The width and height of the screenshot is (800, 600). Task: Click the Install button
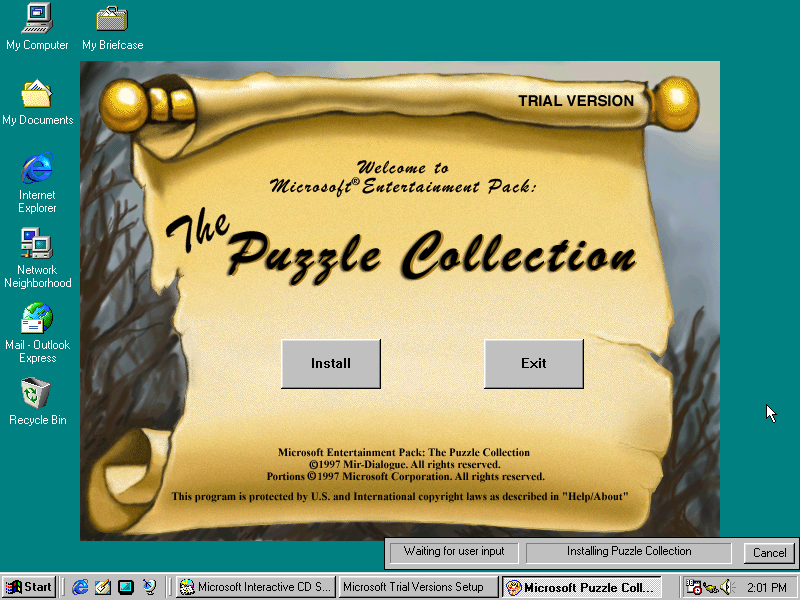click(x=331, y=364)
